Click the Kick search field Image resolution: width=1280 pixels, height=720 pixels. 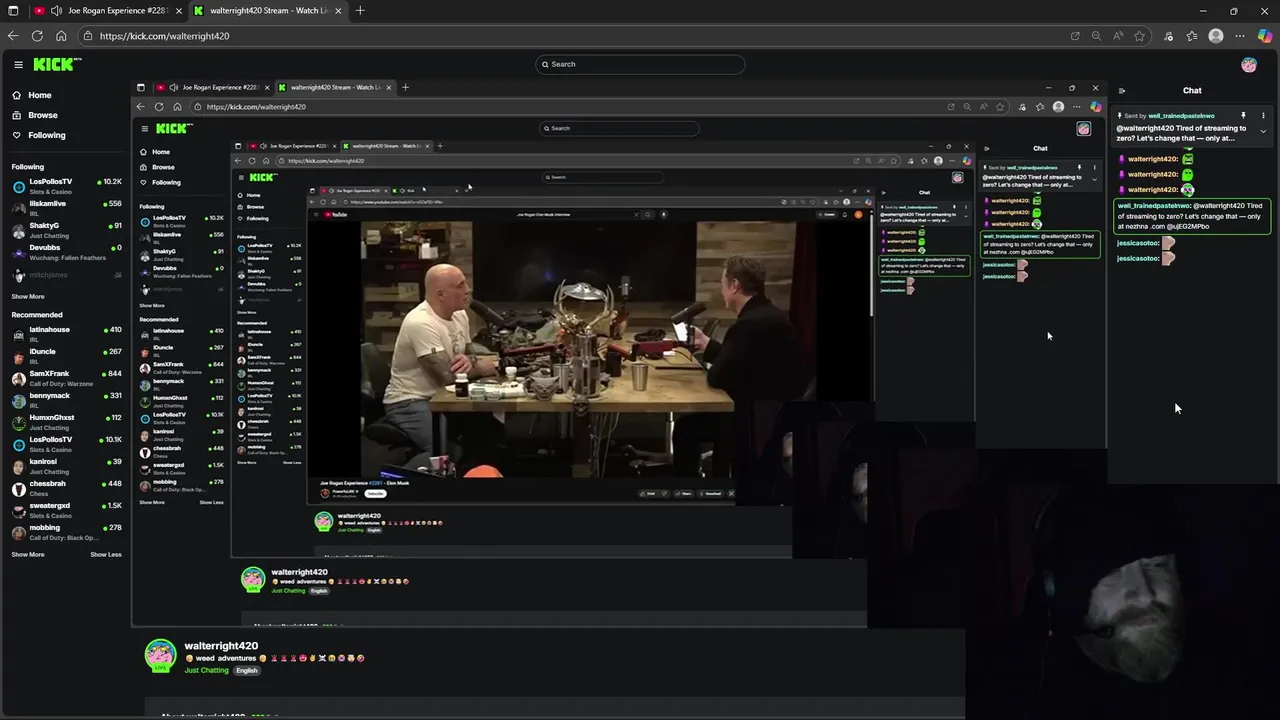coord(640,64)
